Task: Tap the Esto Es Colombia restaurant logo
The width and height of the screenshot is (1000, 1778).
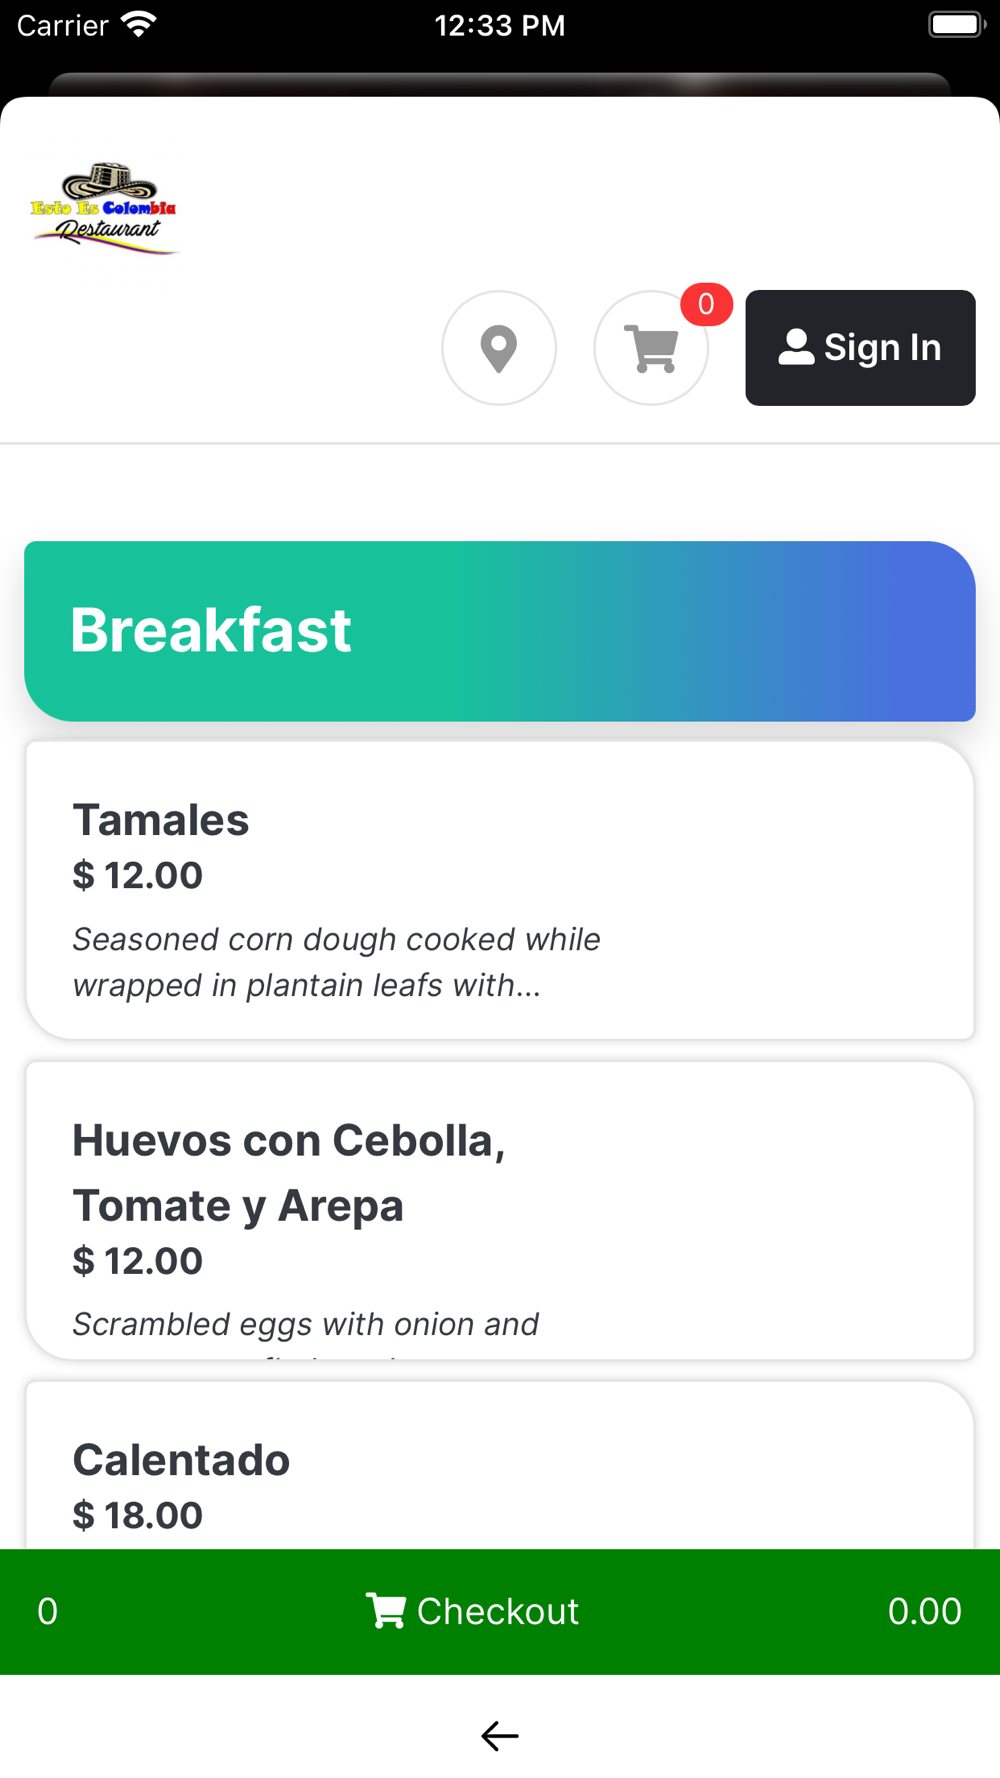Action: pyautogui.click(x=104, y=209)
